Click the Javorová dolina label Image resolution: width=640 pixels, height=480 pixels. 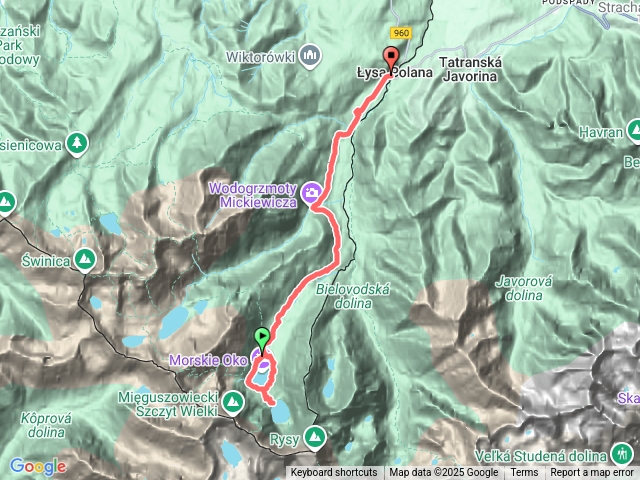click(x=524, y=288)
